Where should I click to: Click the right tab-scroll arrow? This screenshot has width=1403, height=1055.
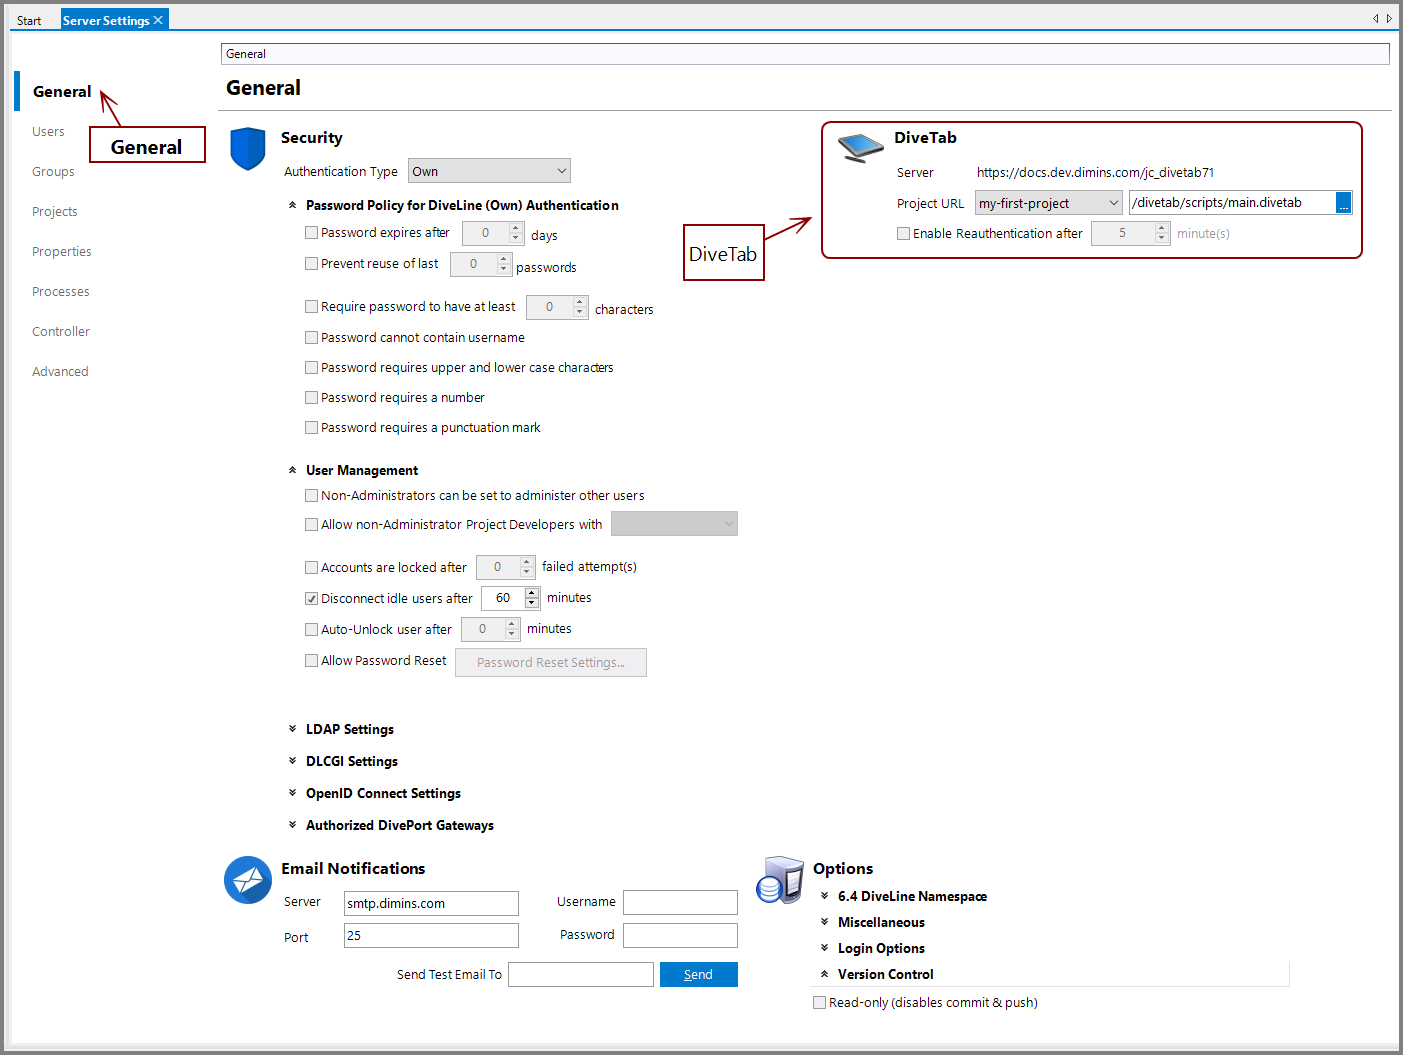click(x=1389, y=18)
